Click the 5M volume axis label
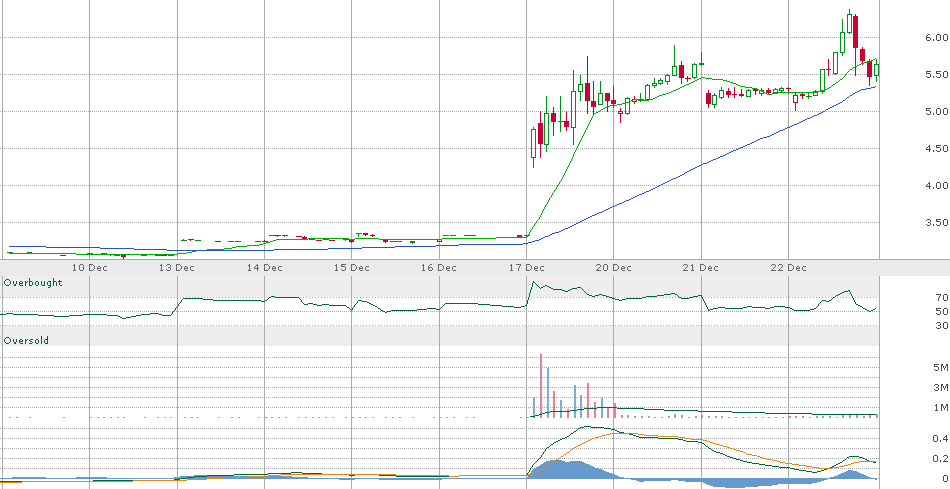 pos(940,367)
